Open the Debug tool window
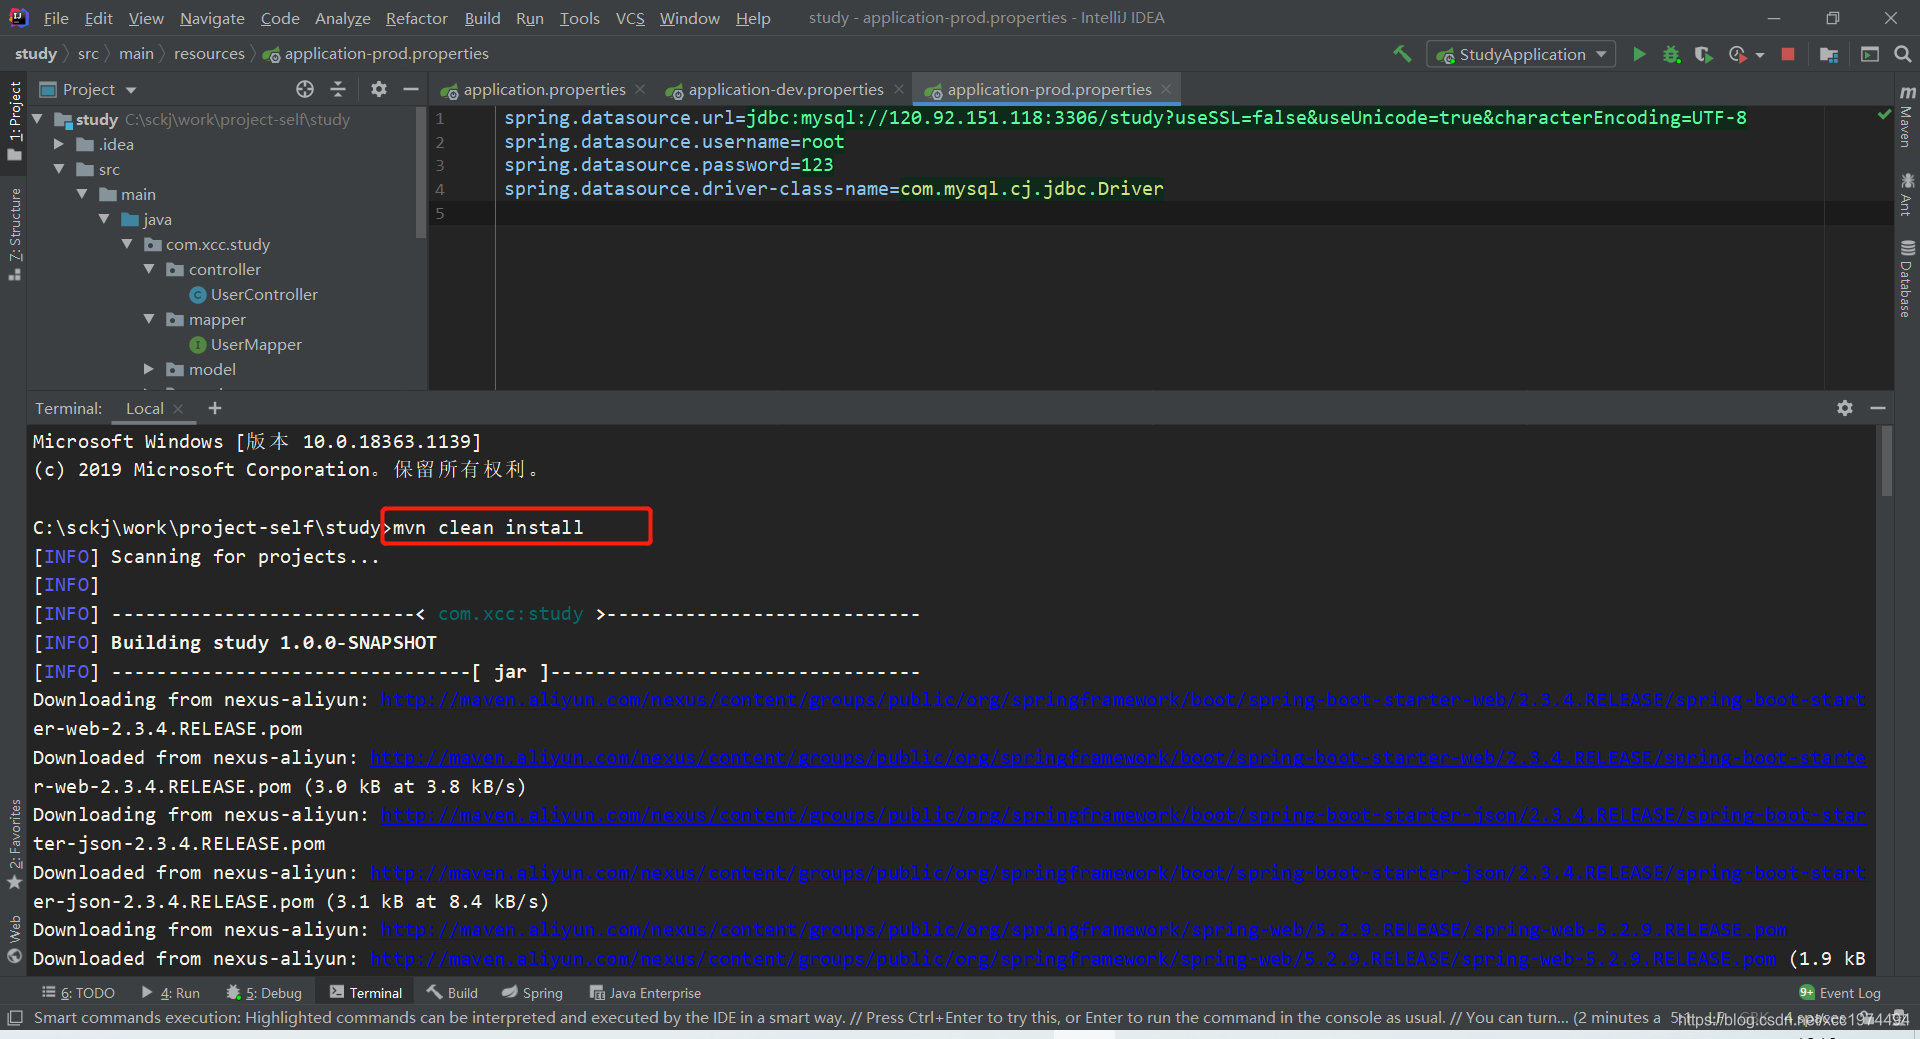Image resolution: width=1920 pixels, height=1039 pixels. coord(264,993)
